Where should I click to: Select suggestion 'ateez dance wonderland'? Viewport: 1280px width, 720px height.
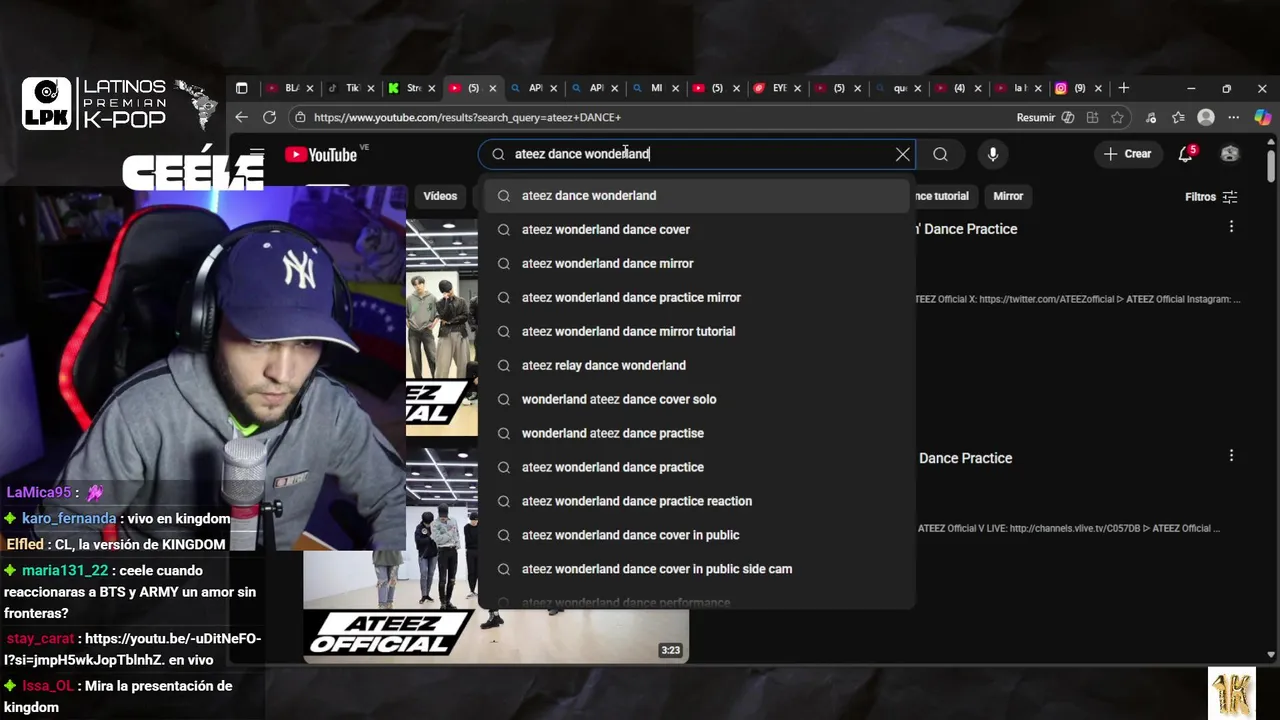point(696,196)
